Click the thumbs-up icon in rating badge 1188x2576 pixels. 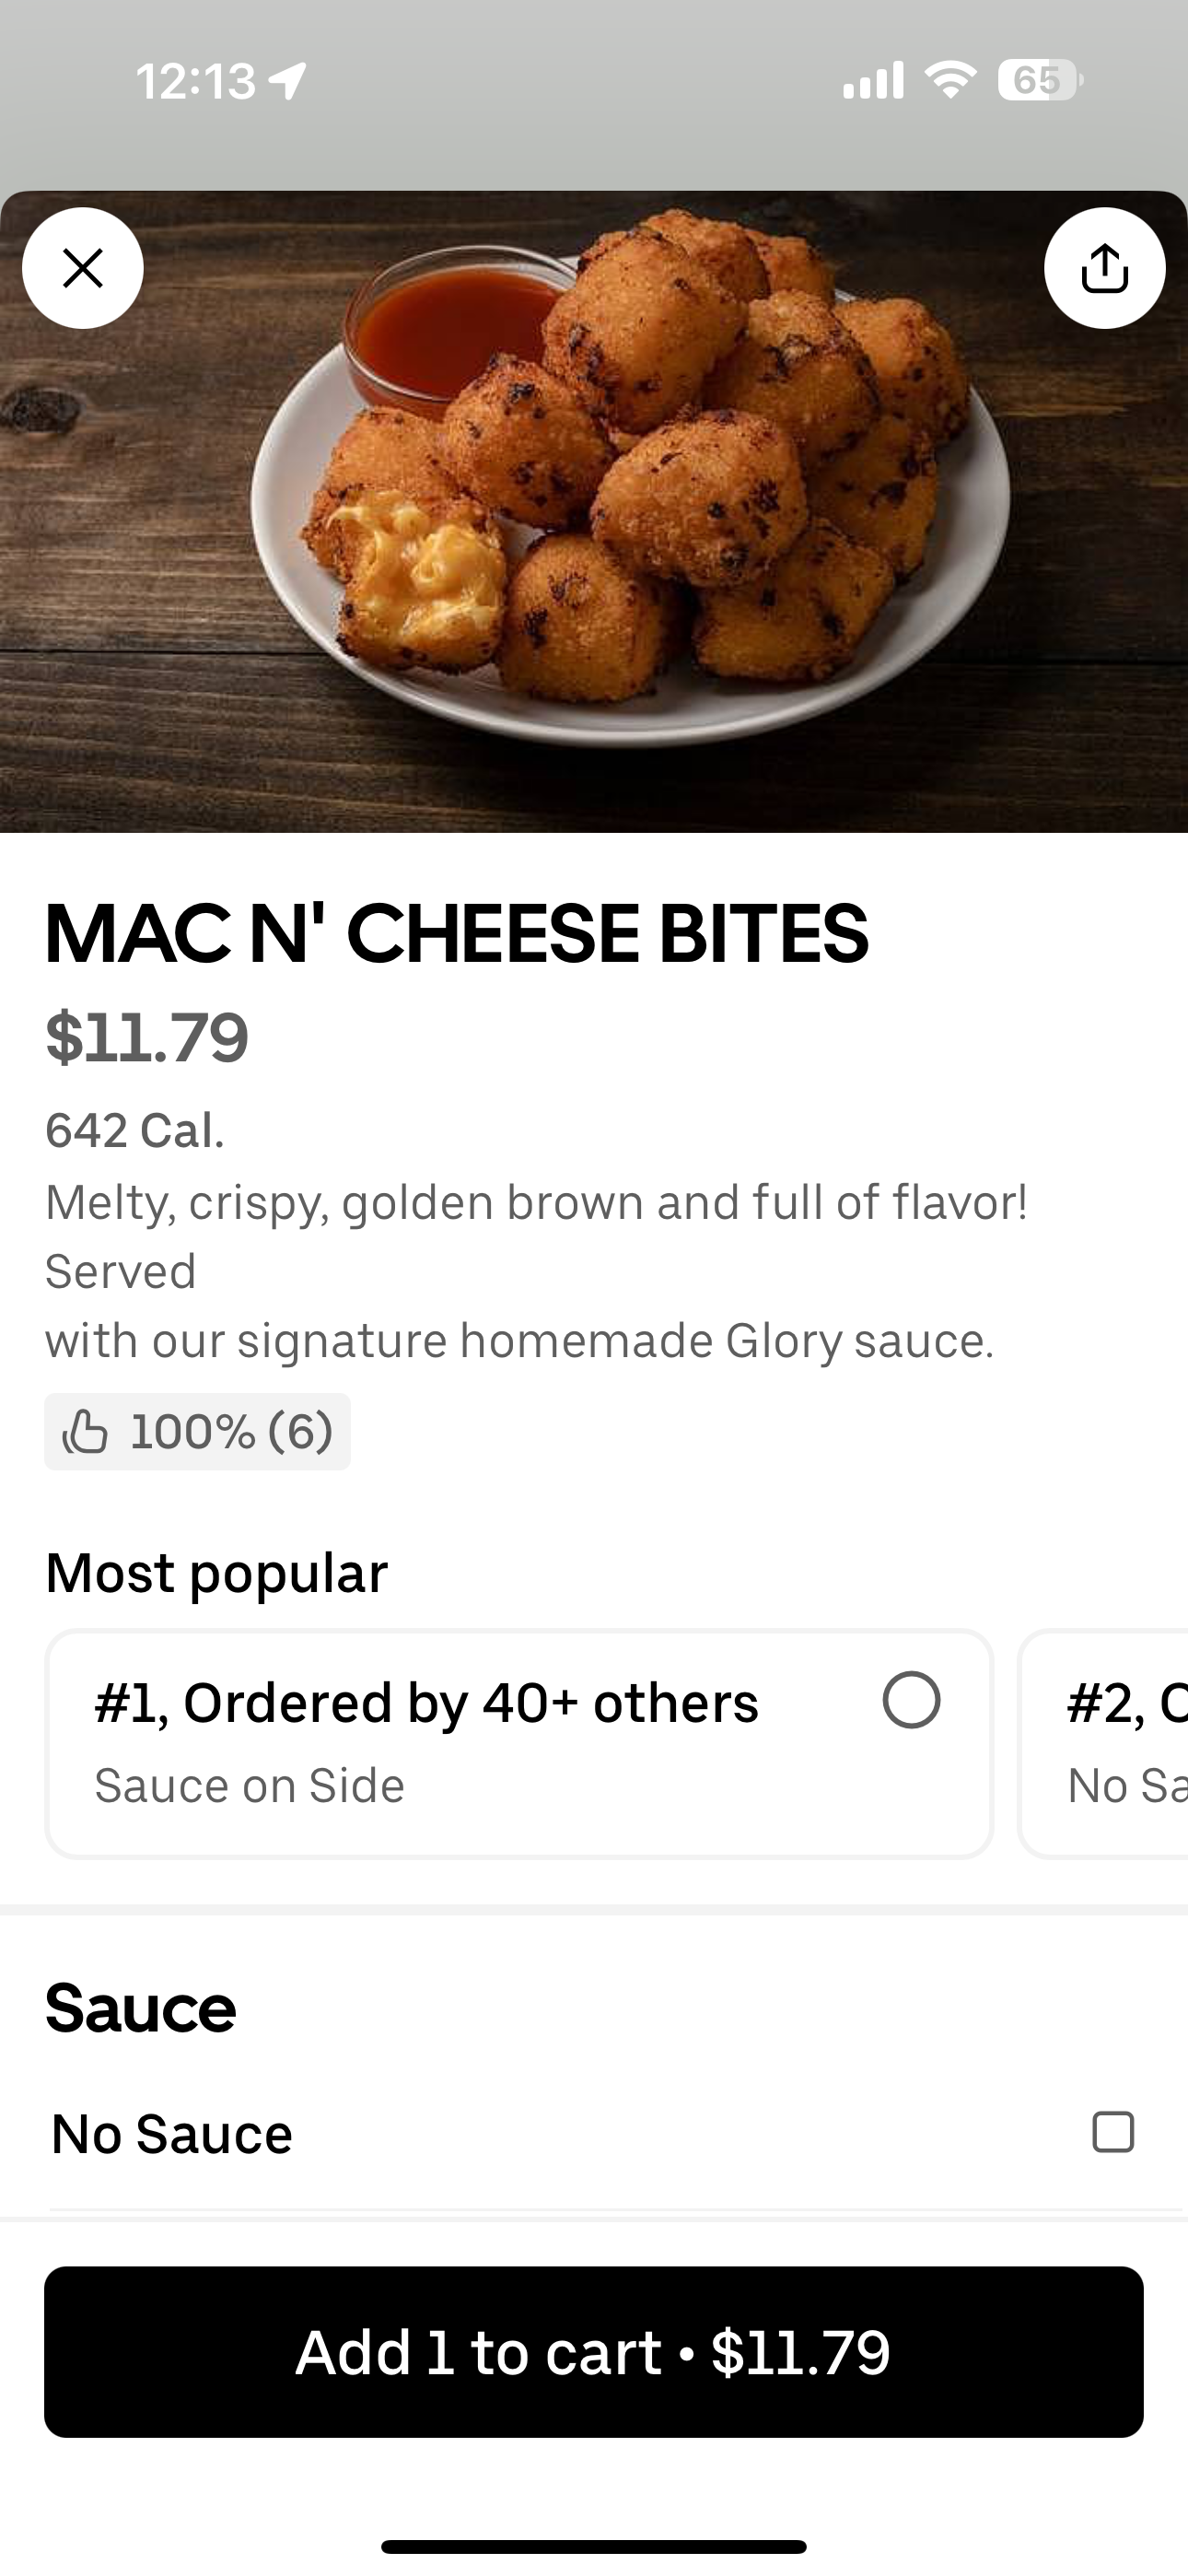[x=85, y=1431]
